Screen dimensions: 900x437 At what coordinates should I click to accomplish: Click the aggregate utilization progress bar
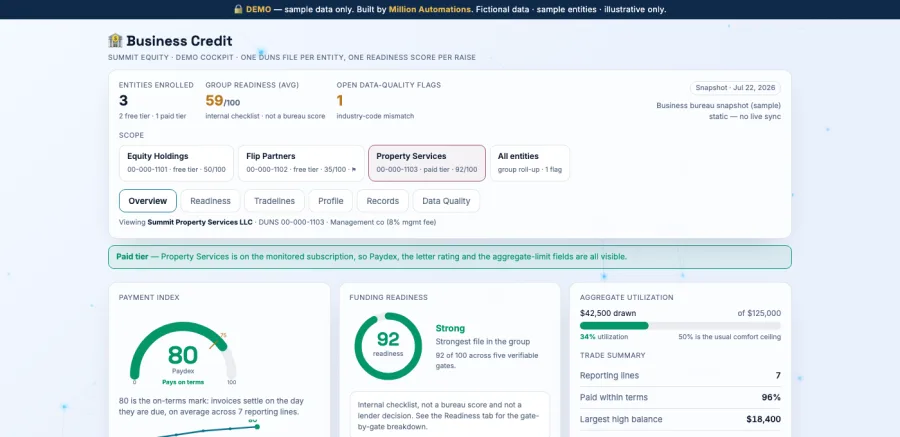point(680,326)
